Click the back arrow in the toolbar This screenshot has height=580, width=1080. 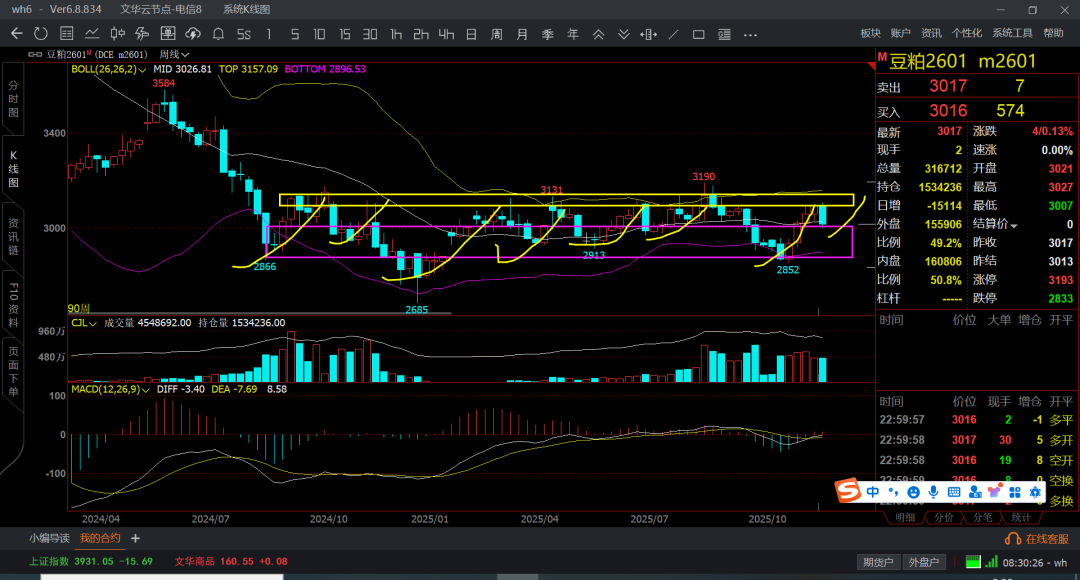click(x=16, y=33)
